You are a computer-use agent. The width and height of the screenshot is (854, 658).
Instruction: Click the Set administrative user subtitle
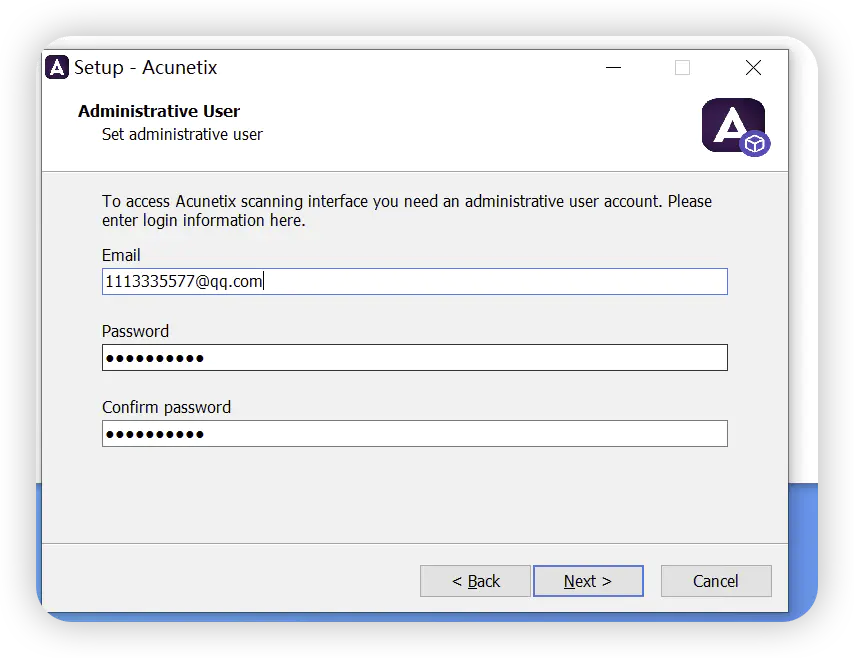click(182, 134)
